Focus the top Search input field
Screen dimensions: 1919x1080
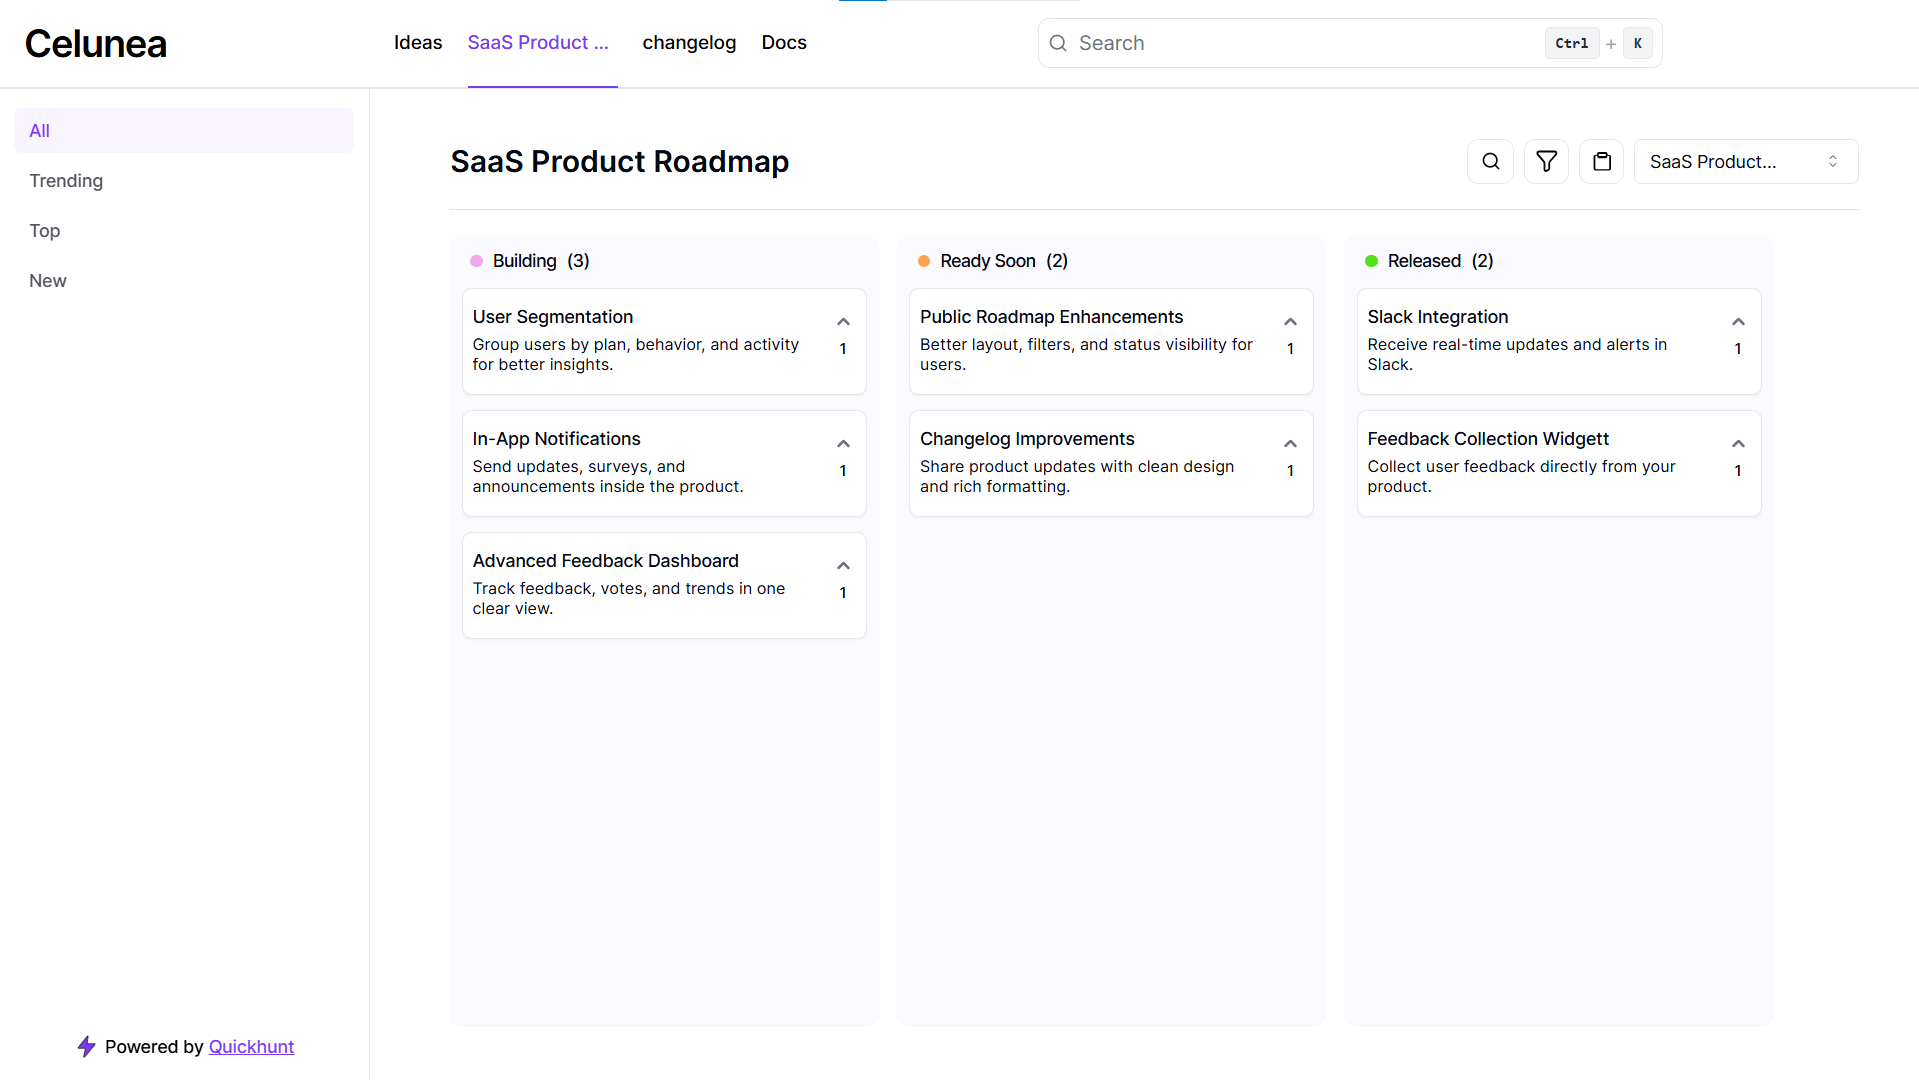[1350, 43]
